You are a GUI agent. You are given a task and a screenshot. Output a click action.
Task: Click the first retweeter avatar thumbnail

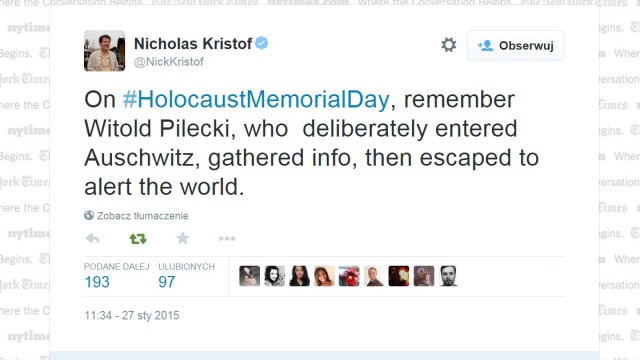[249, 276]
